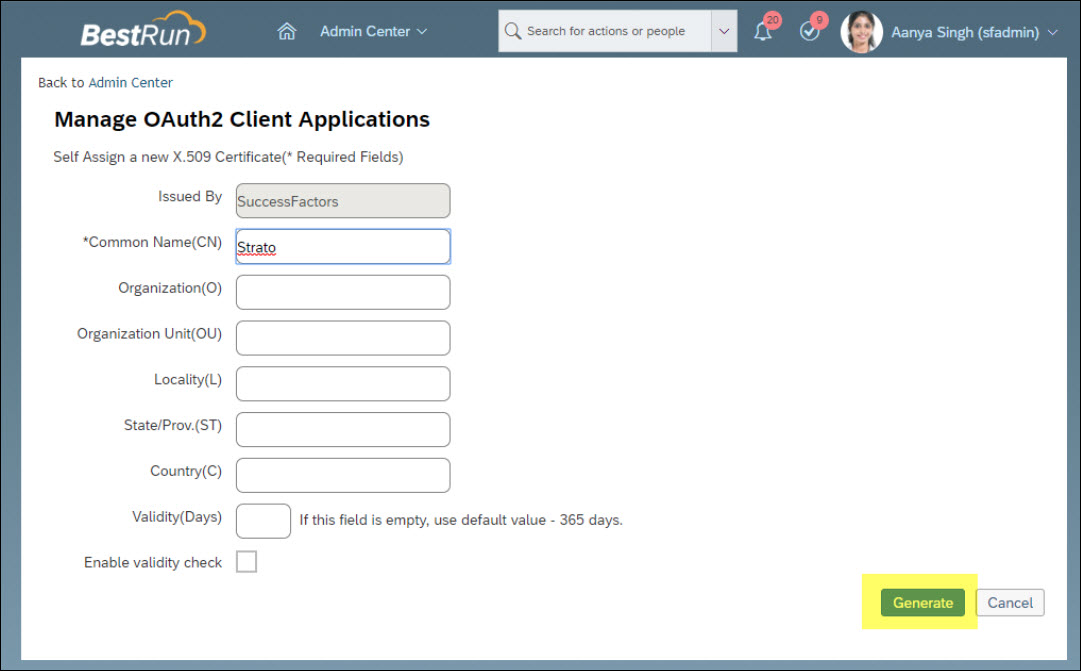This screenshot has width=1081, height=671.
Task: Click the BestRun logo
Action: (143, 31)
